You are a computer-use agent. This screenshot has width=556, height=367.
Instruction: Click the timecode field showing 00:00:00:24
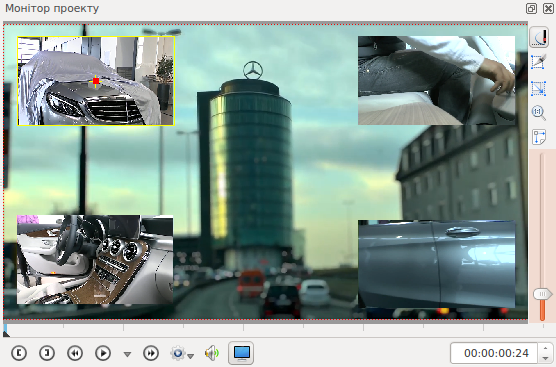[494, 353]
